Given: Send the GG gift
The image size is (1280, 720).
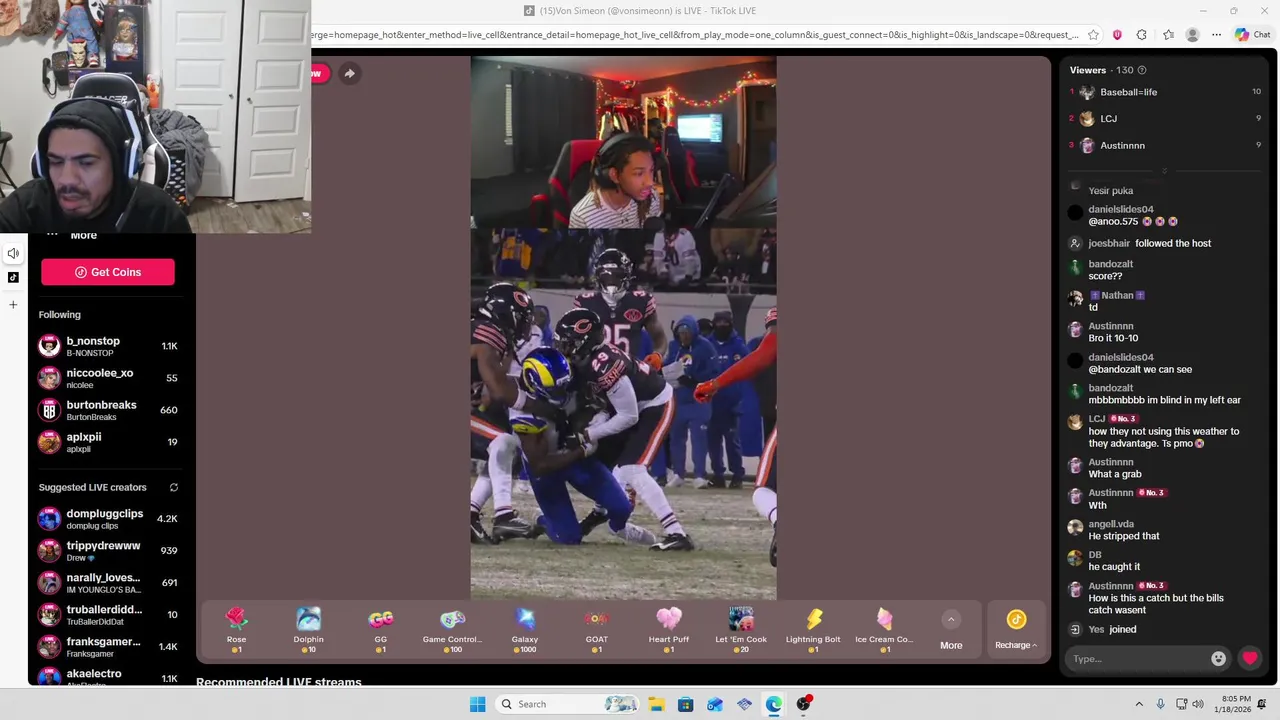Looking at the screenshot, I should point(380,630).
